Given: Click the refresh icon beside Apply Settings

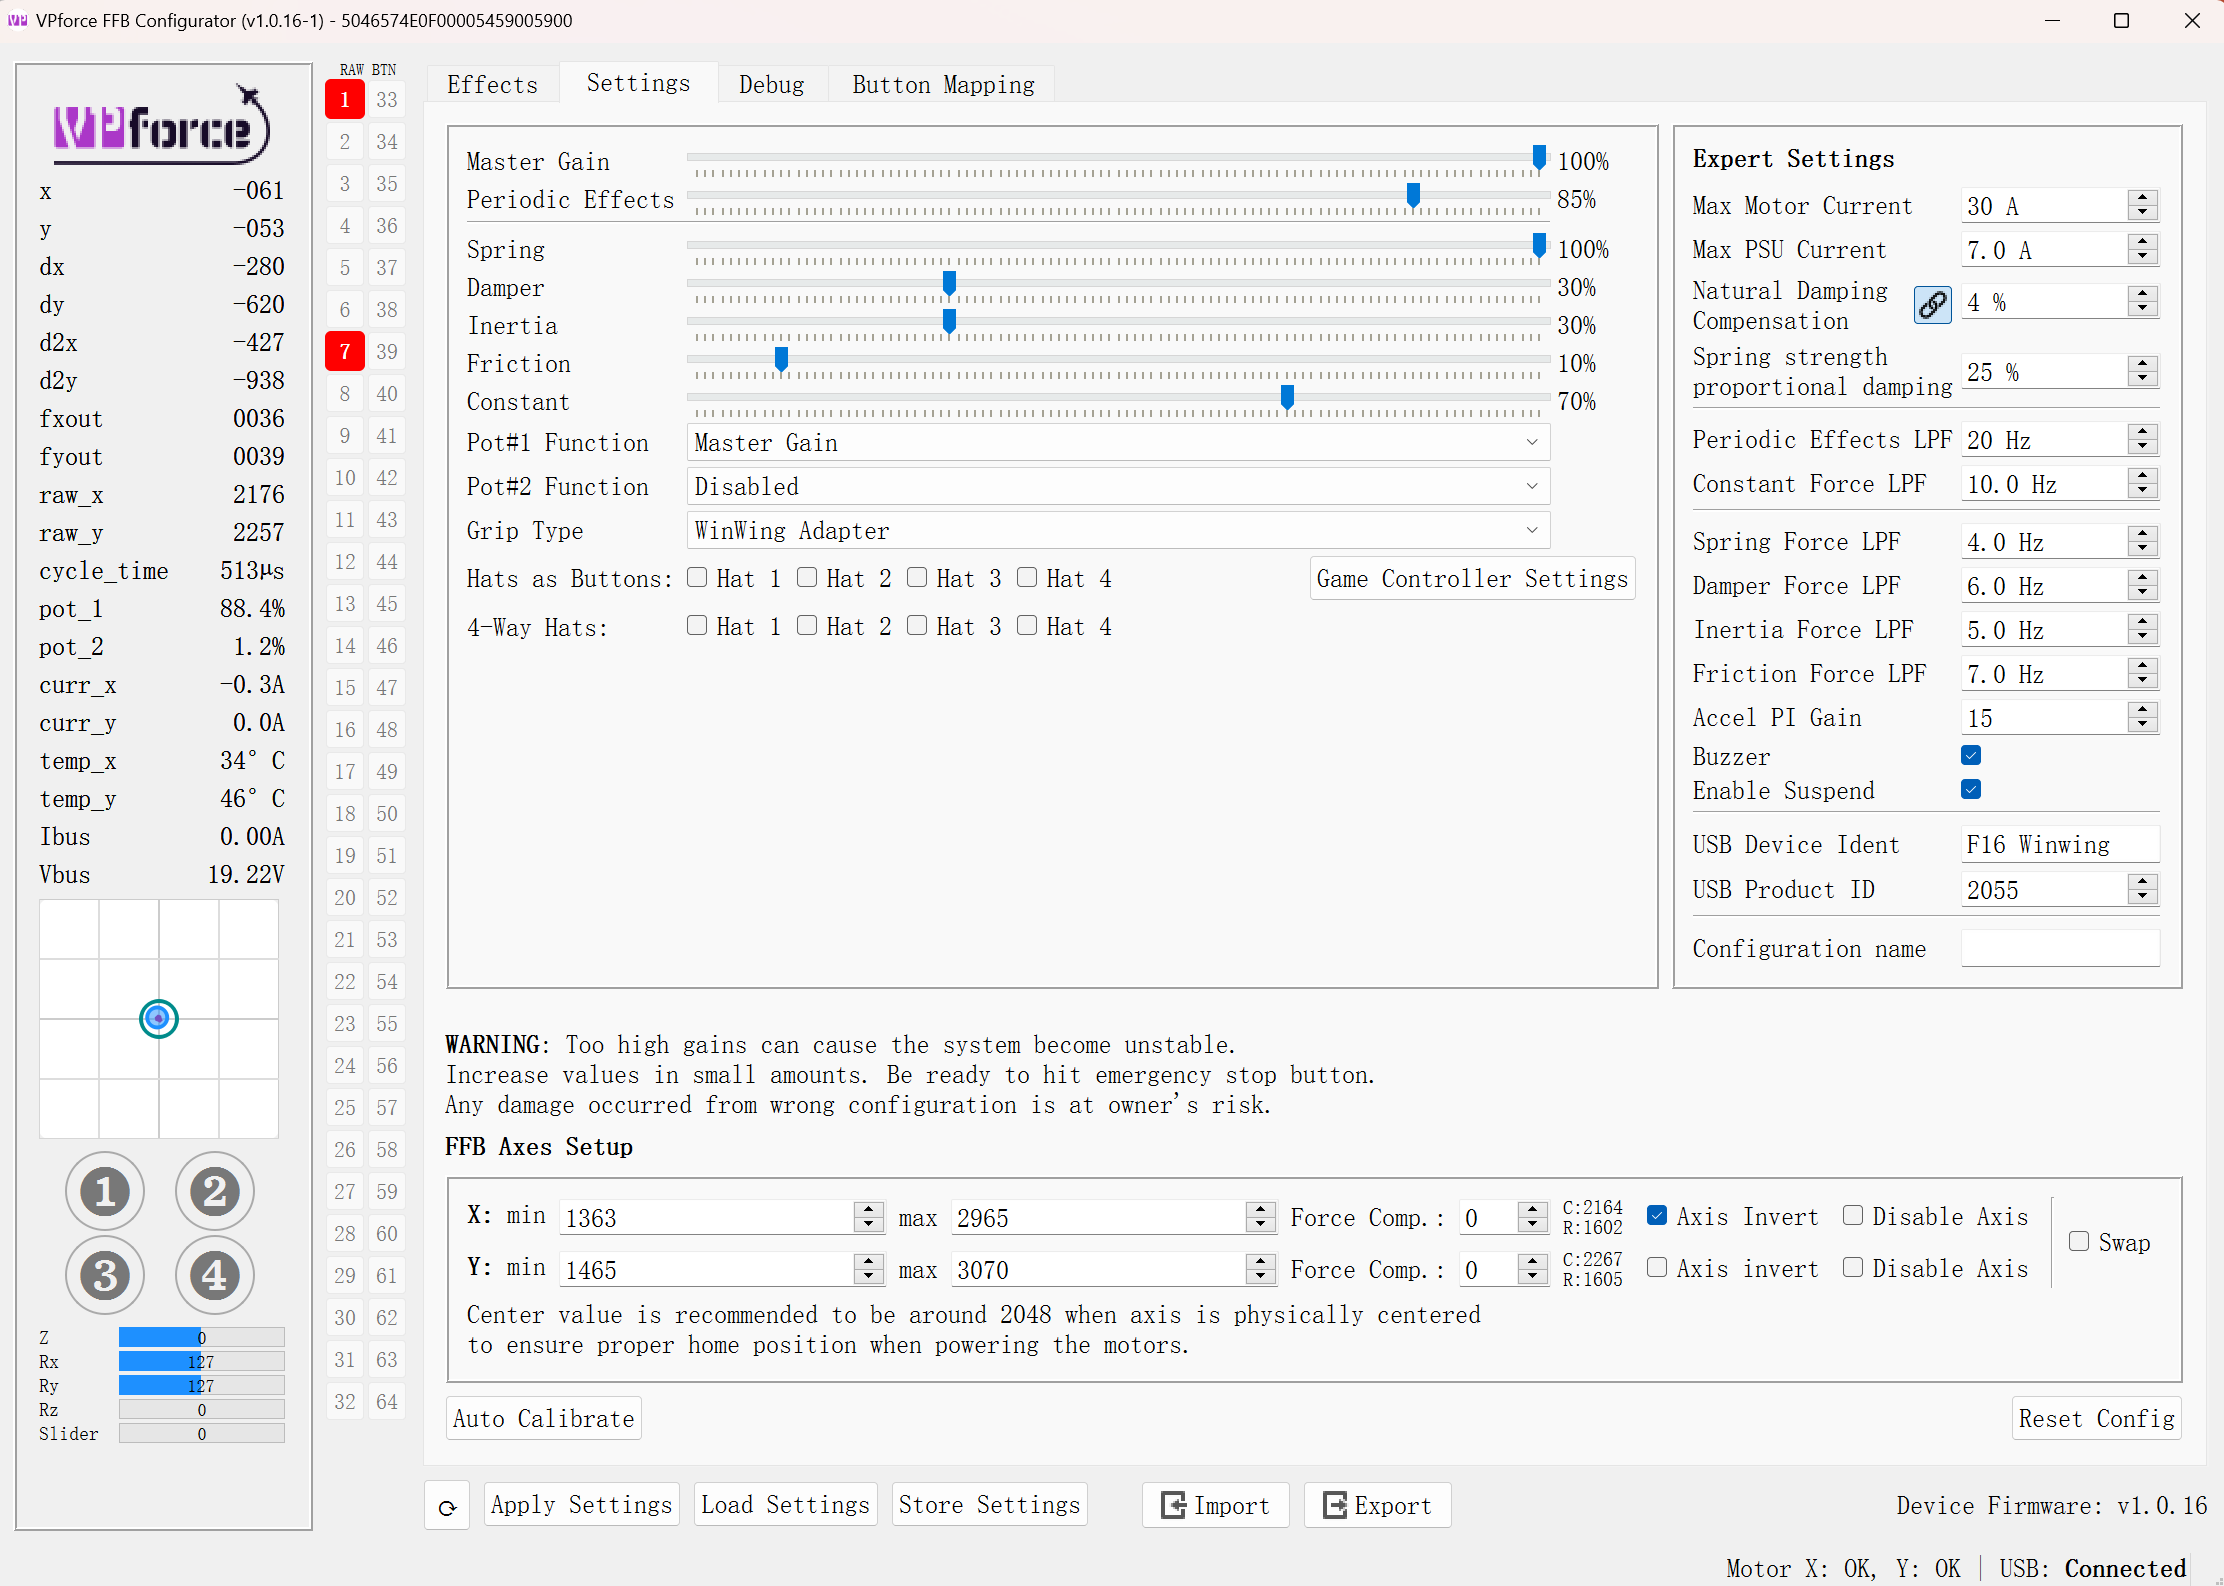Looking at the screenshot, I should (448, 1507).
